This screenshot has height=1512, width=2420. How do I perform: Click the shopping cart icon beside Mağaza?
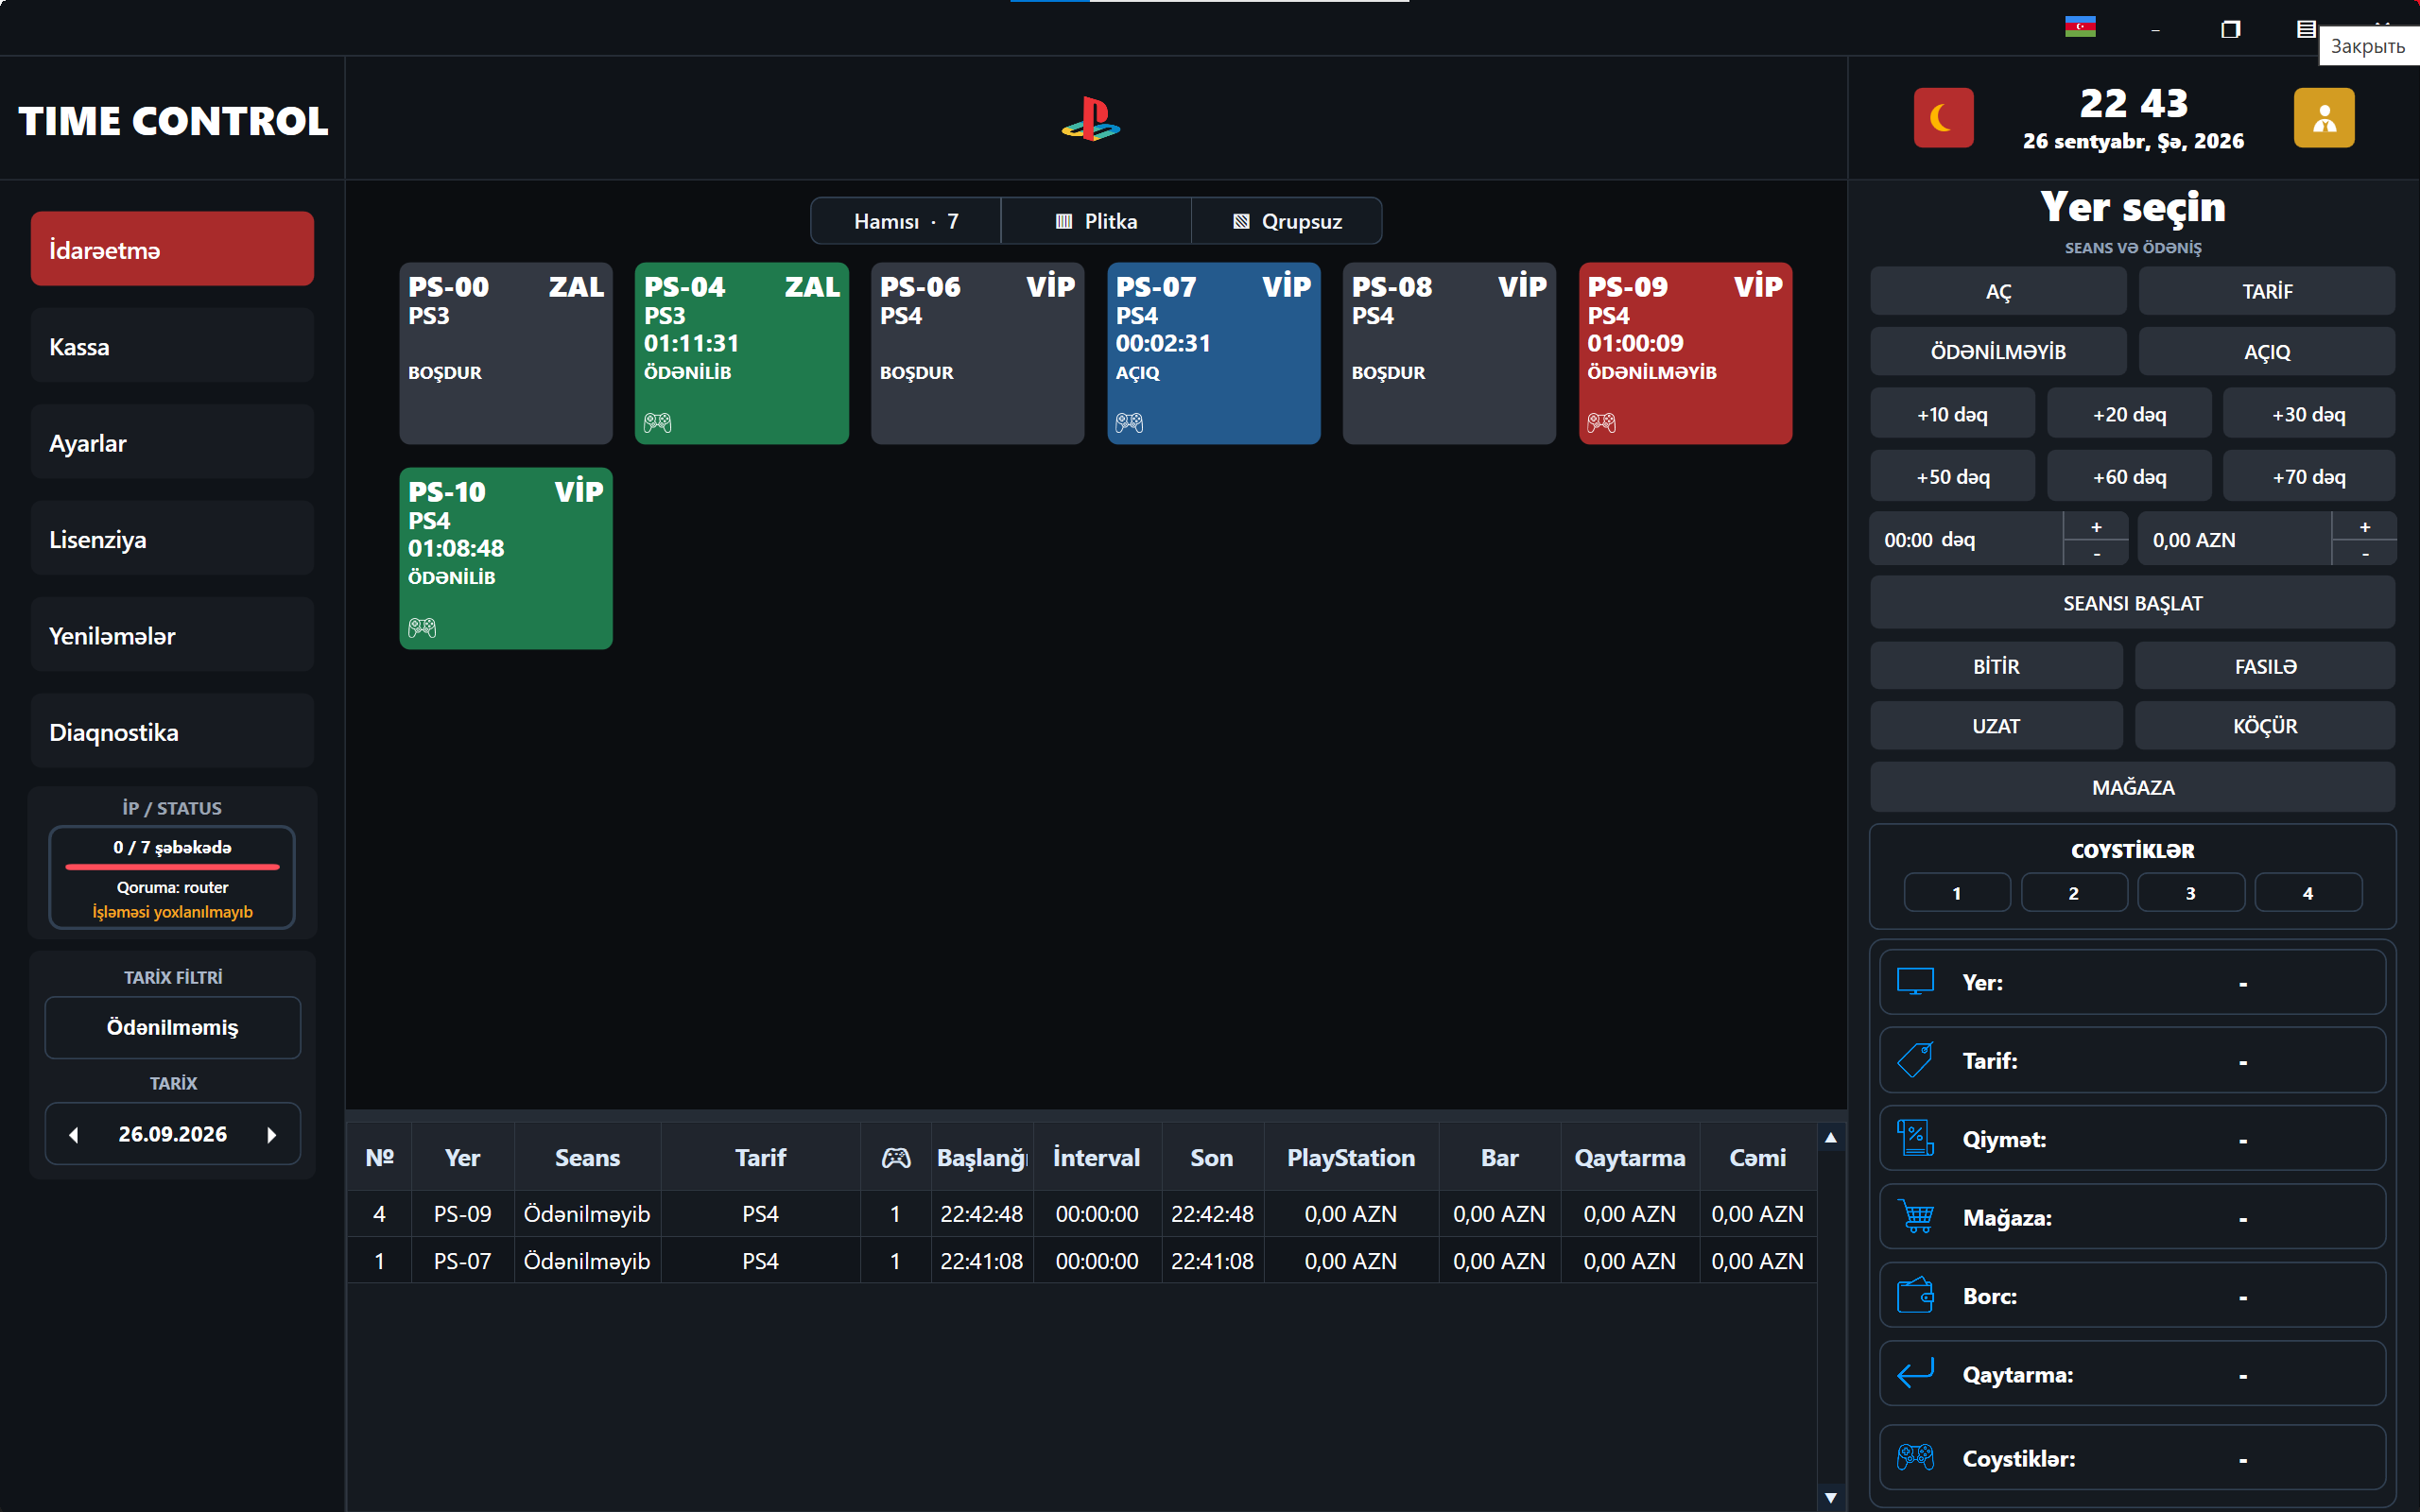[x=1915, y=1217]
